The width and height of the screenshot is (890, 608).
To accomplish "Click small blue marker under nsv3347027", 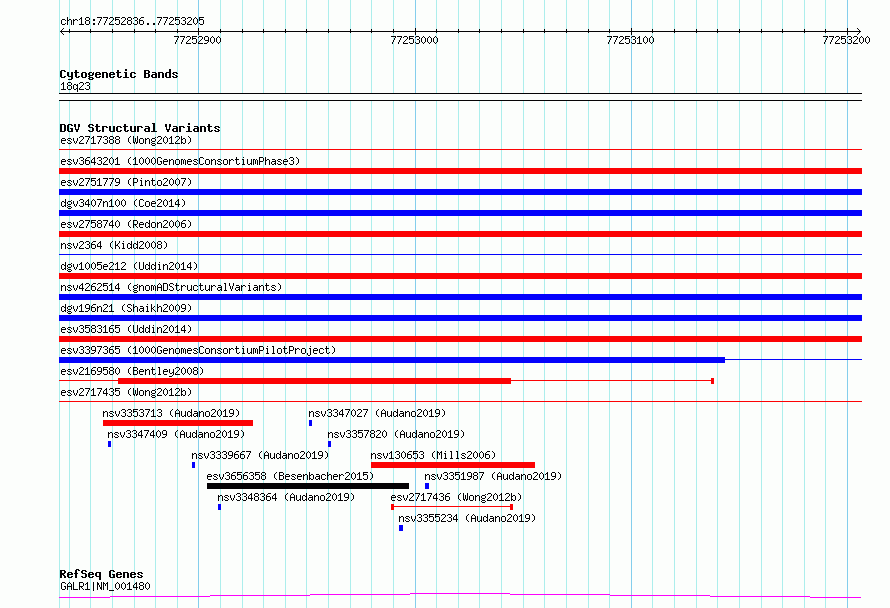I will [x=310, y=423].
